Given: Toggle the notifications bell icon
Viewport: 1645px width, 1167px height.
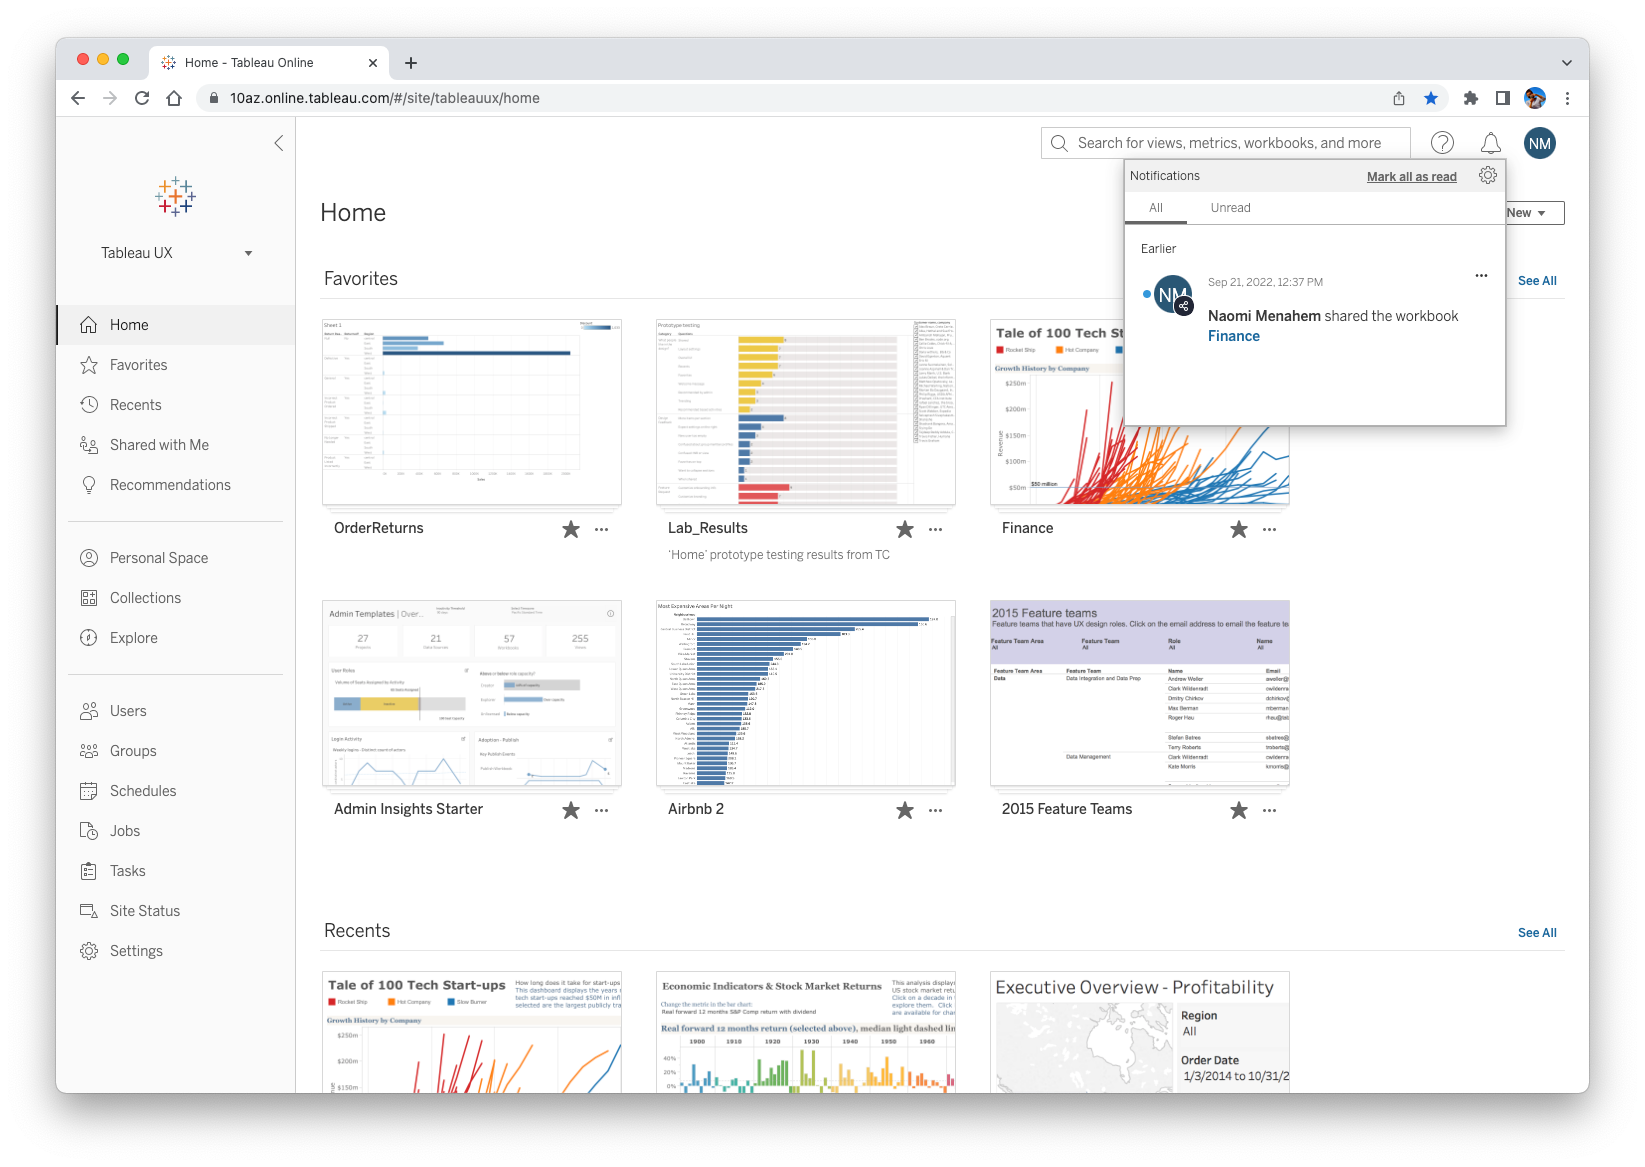Looking at the screenshot, I should point(1491,143).
